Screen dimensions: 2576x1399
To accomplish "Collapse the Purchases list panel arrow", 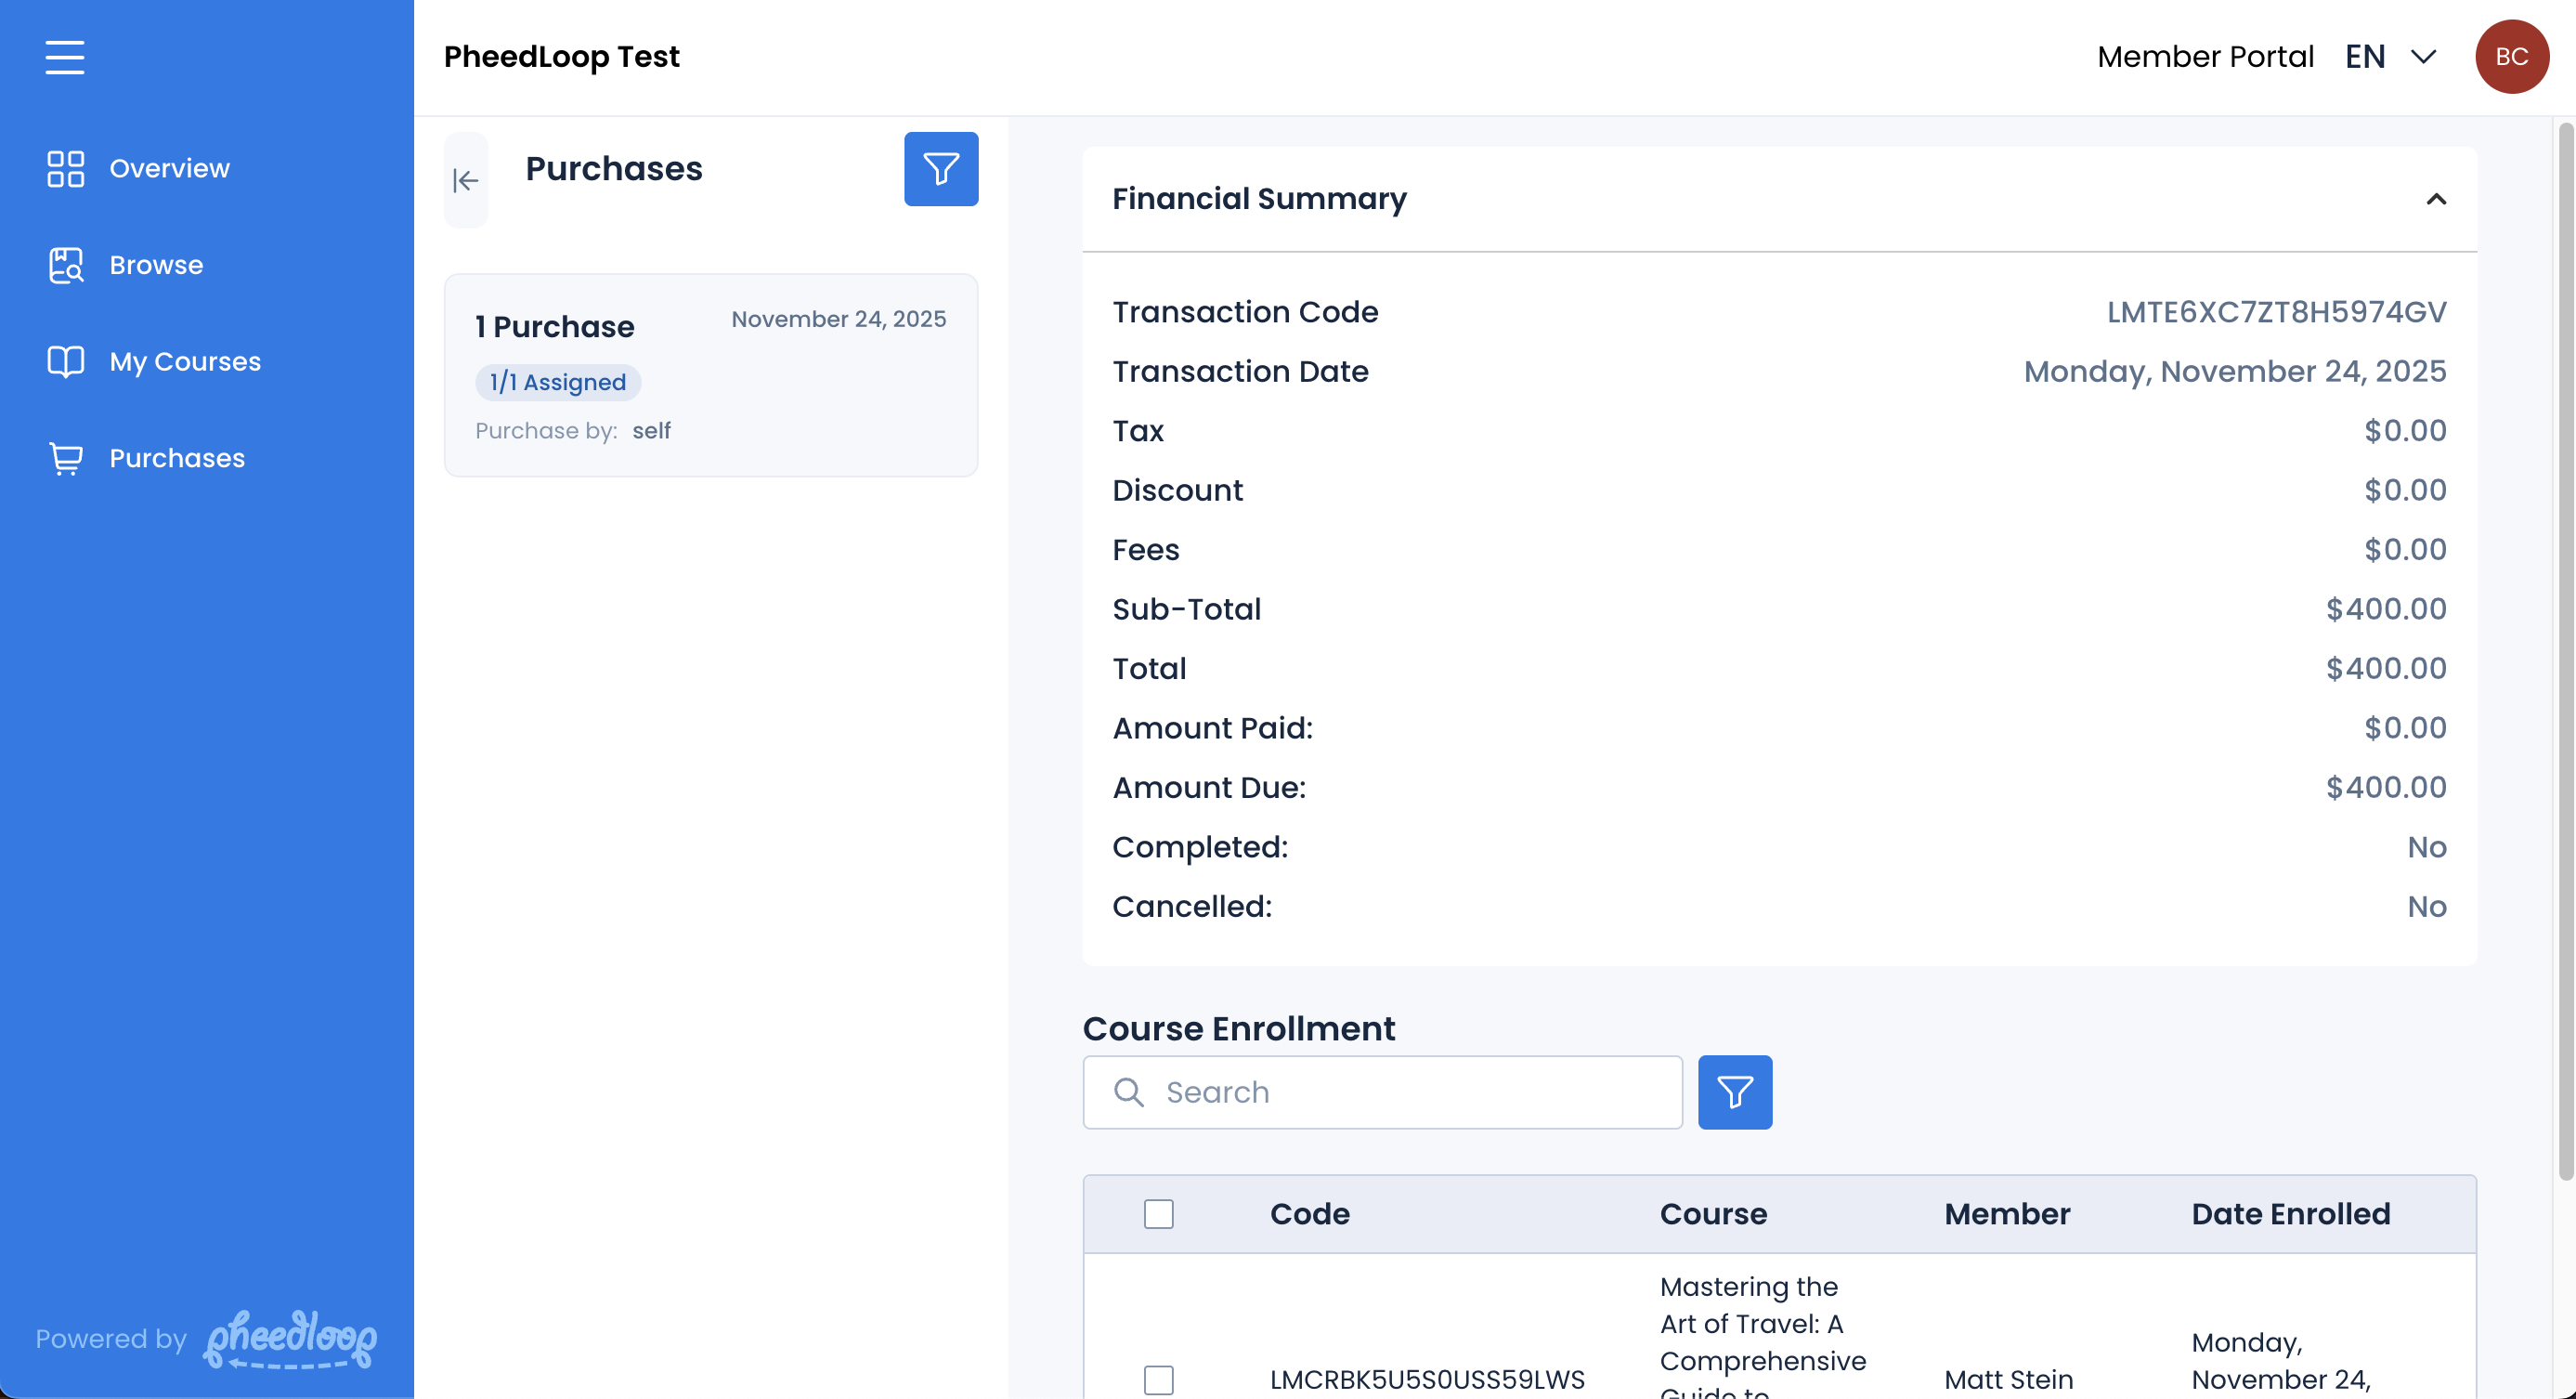I will click(x=466, y=180).
